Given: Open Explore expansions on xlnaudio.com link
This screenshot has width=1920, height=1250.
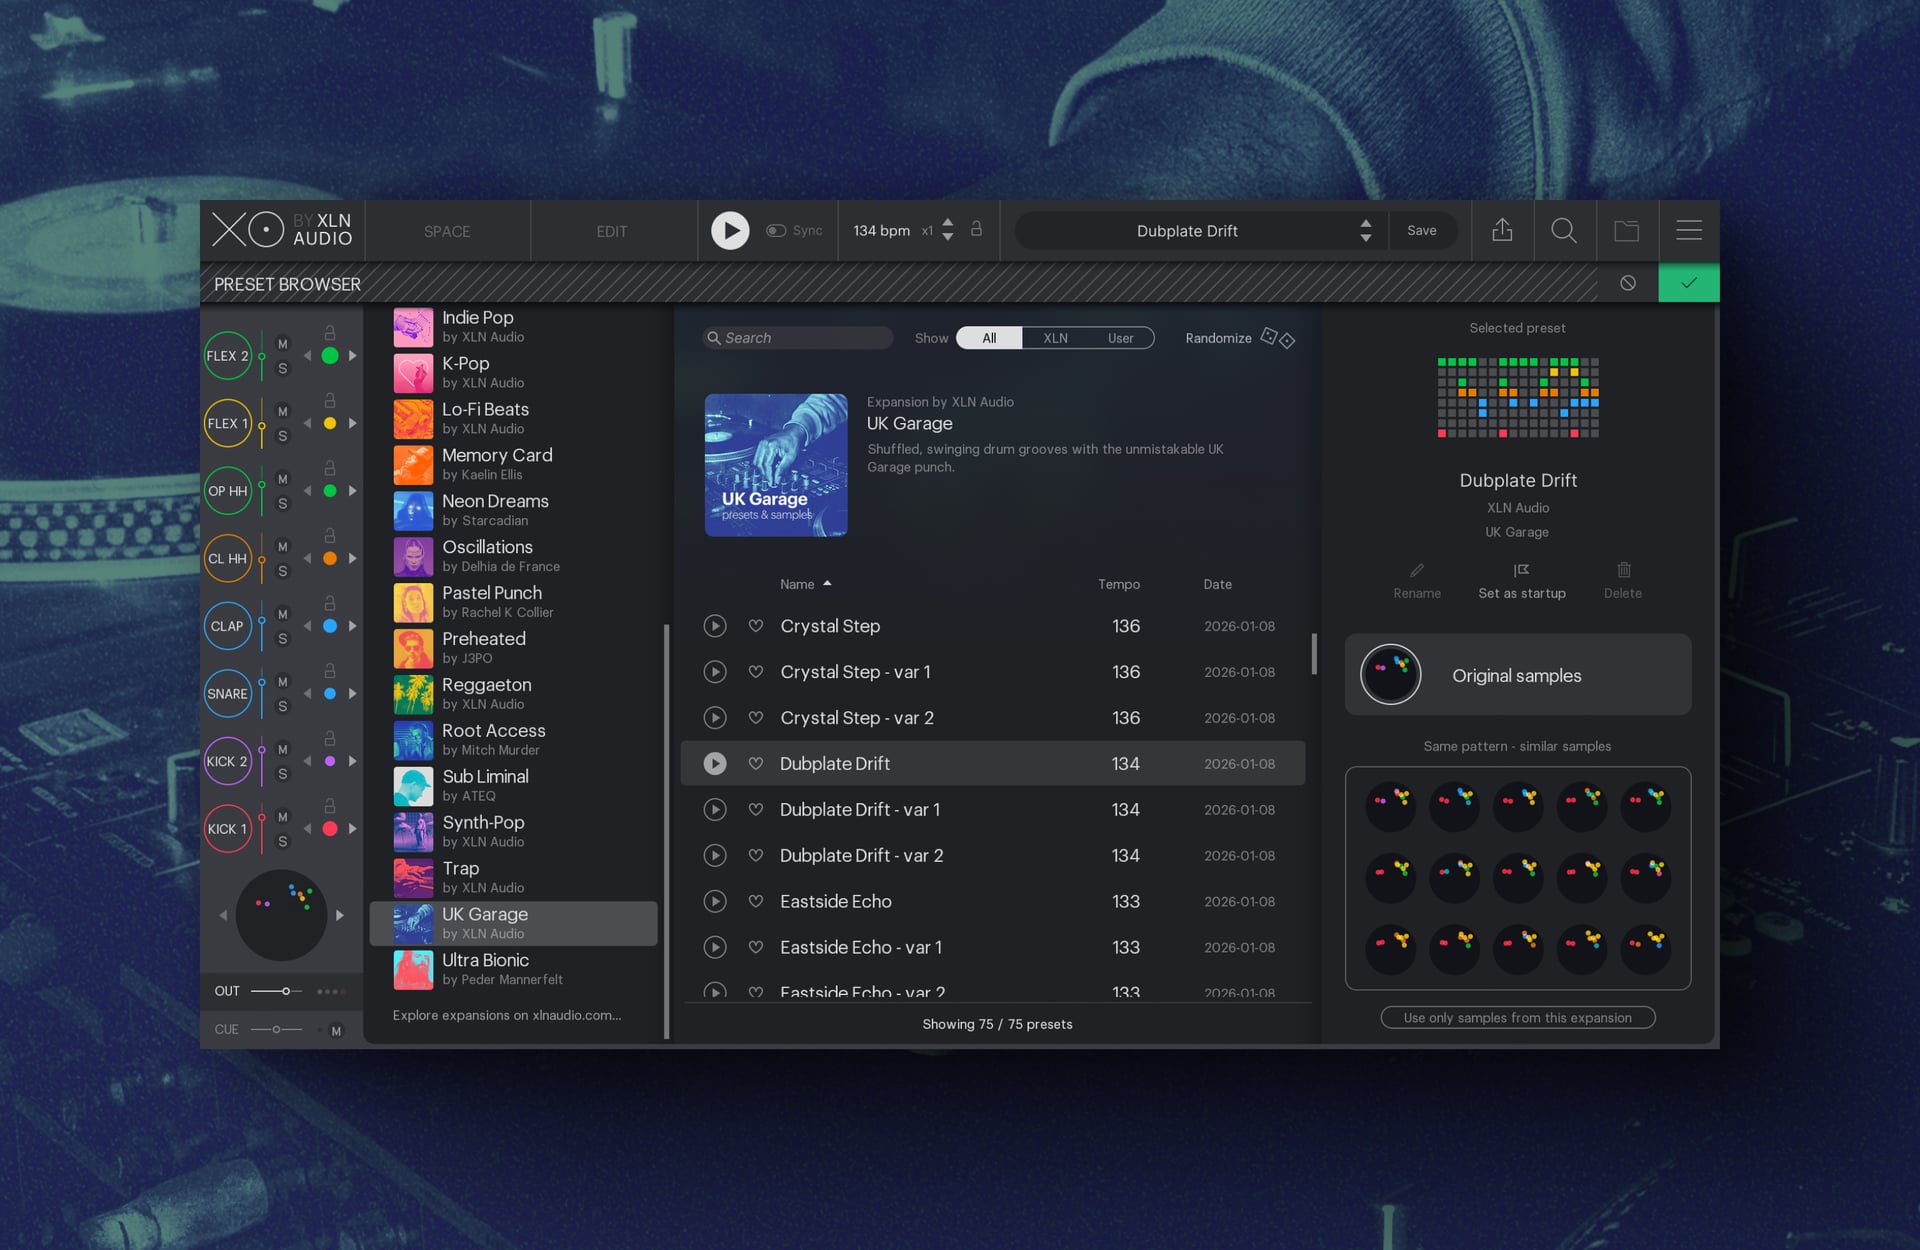Looking at the screenshot, I should 506,1015.
